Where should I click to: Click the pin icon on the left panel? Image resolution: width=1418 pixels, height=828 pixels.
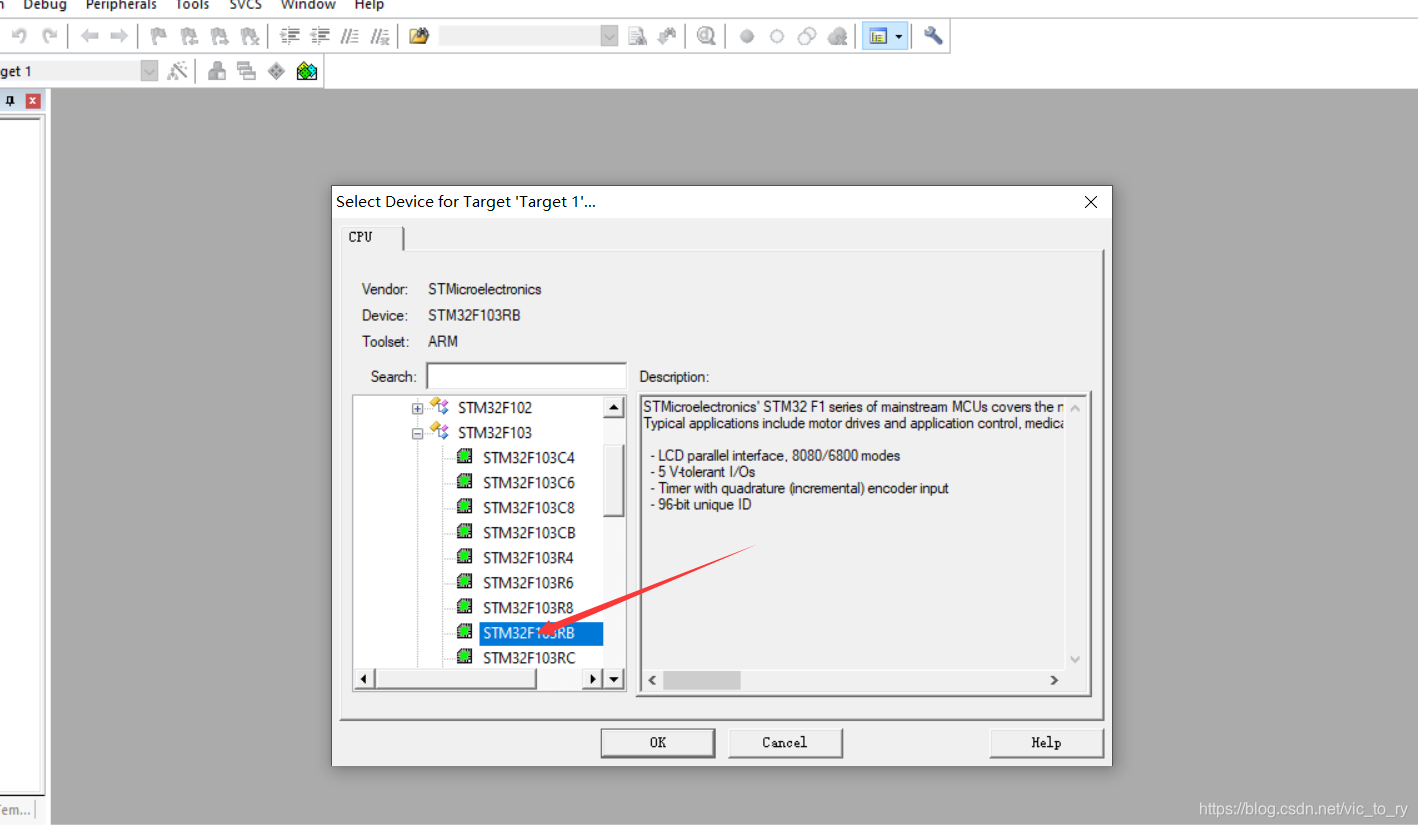click(x=11, y=101)
